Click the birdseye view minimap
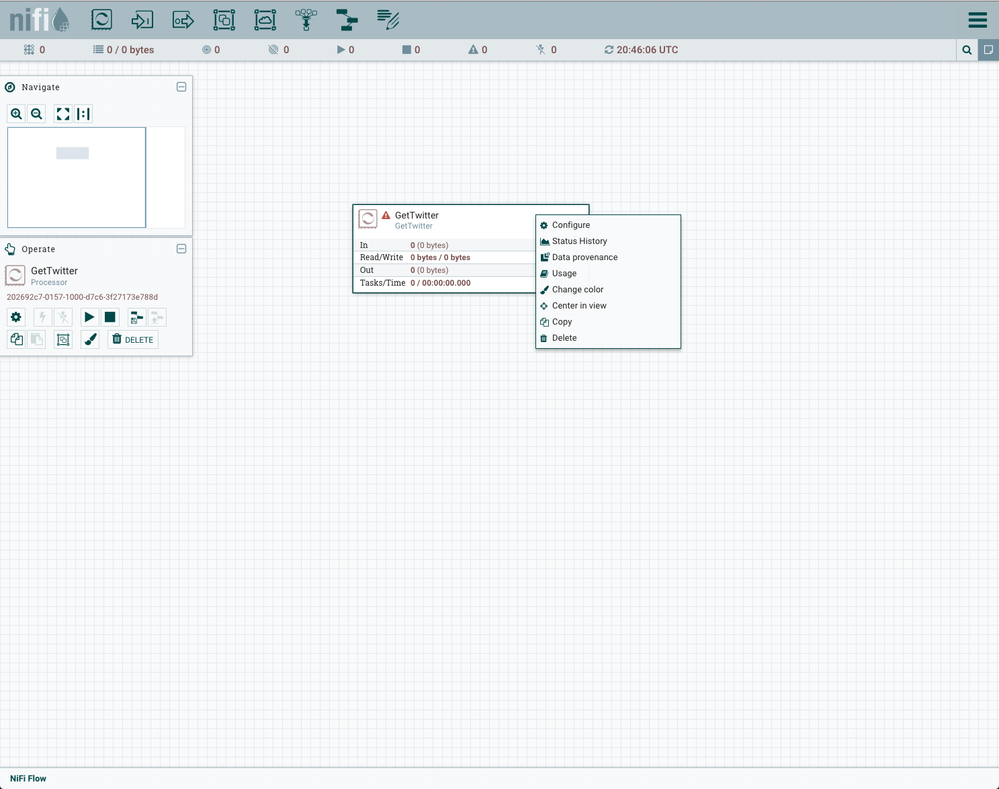 76,177
